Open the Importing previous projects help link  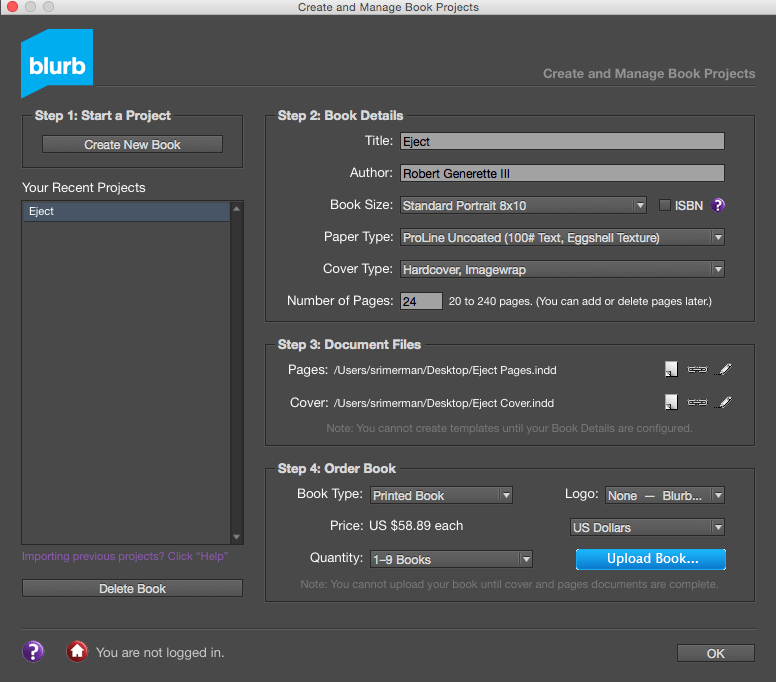(125, 556)
